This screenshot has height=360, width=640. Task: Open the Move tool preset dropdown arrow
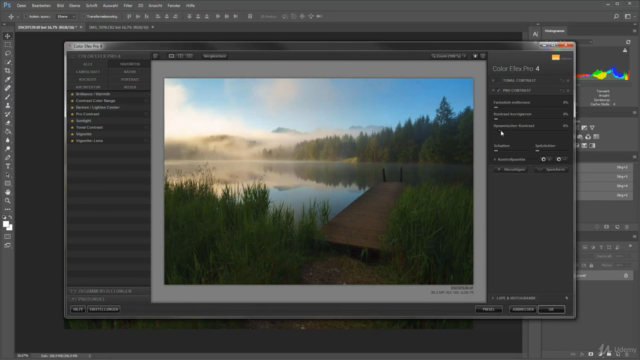[17, 17]
